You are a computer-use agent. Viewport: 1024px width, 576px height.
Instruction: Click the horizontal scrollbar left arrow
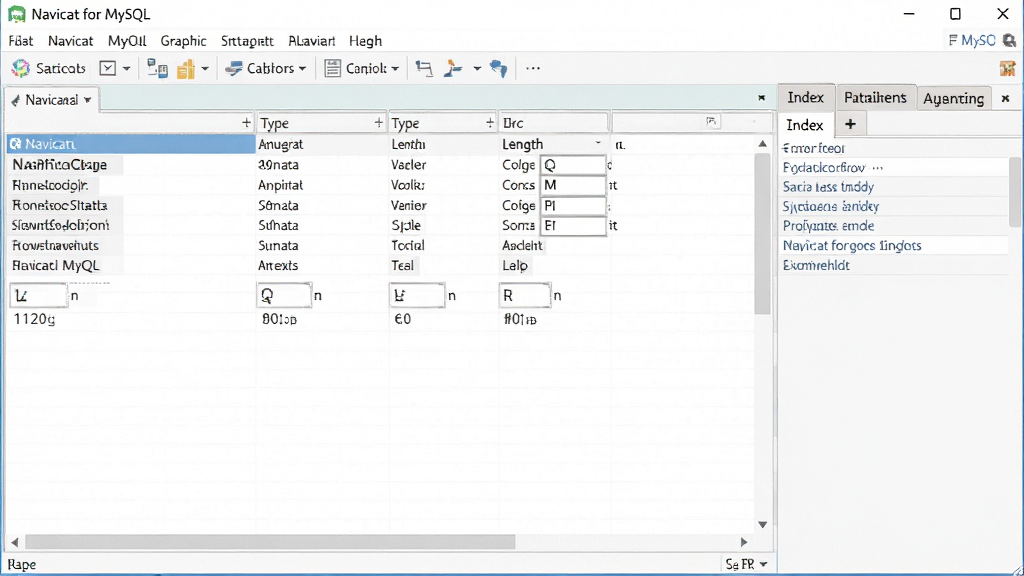[x=14, y=542]
